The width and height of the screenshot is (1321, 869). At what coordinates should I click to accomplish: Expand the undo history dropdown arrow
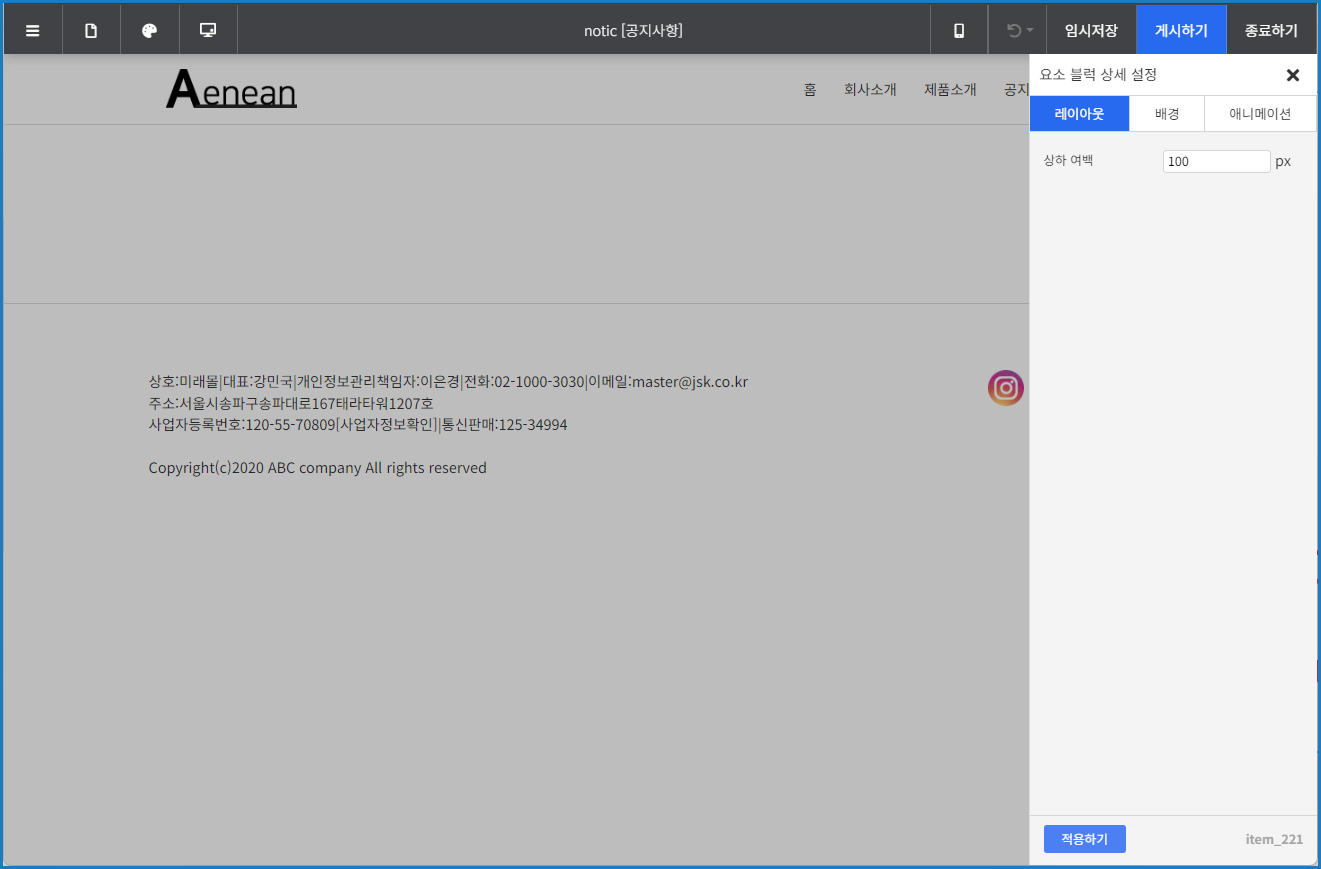[x=1030, y=31]
